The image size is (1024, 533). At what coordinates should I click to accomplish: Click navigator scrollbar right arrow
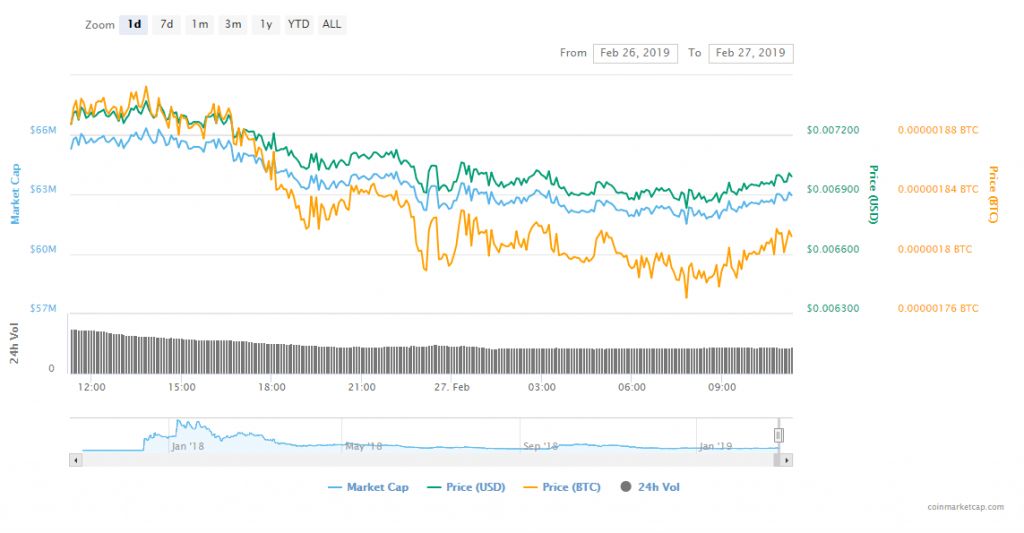[787, 460]
